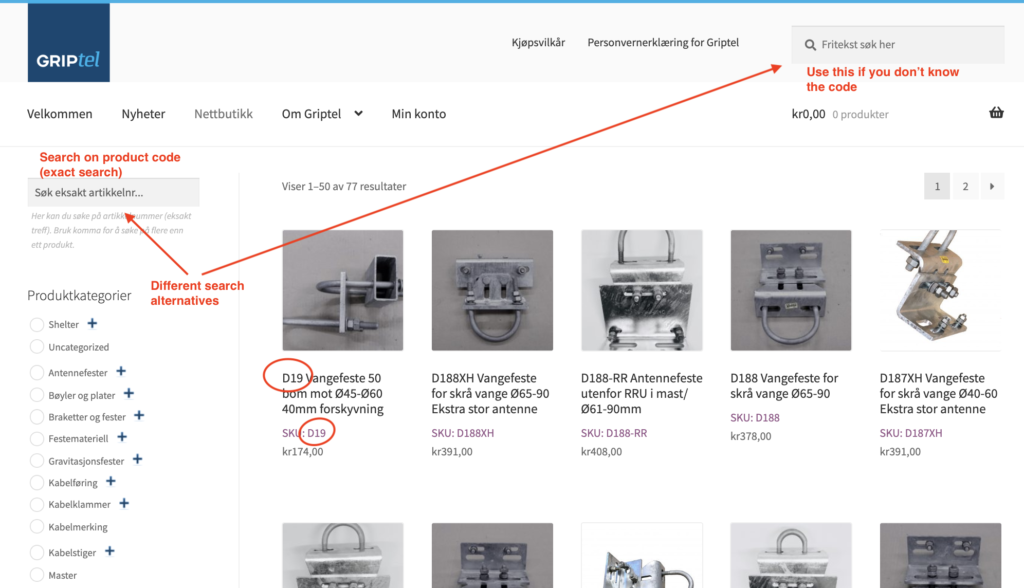Click the search magnifier icon
Image resolution: width=1024 pixels, height=588 pixels.
pyautogui.click(x=810, y=44)
